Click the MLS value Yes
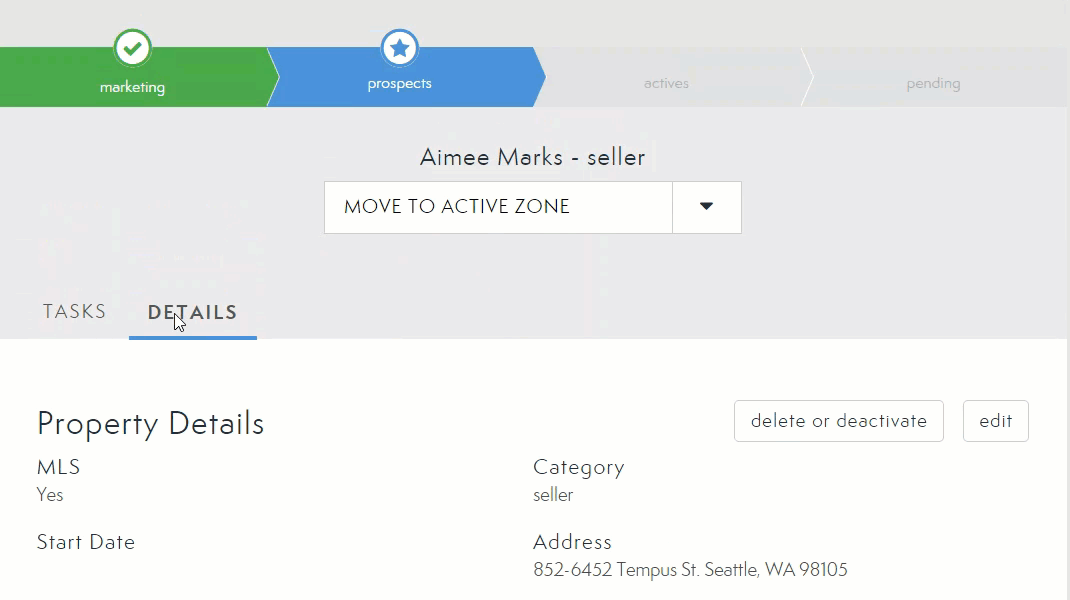1070x600 pixels. [x=50, y=494]
